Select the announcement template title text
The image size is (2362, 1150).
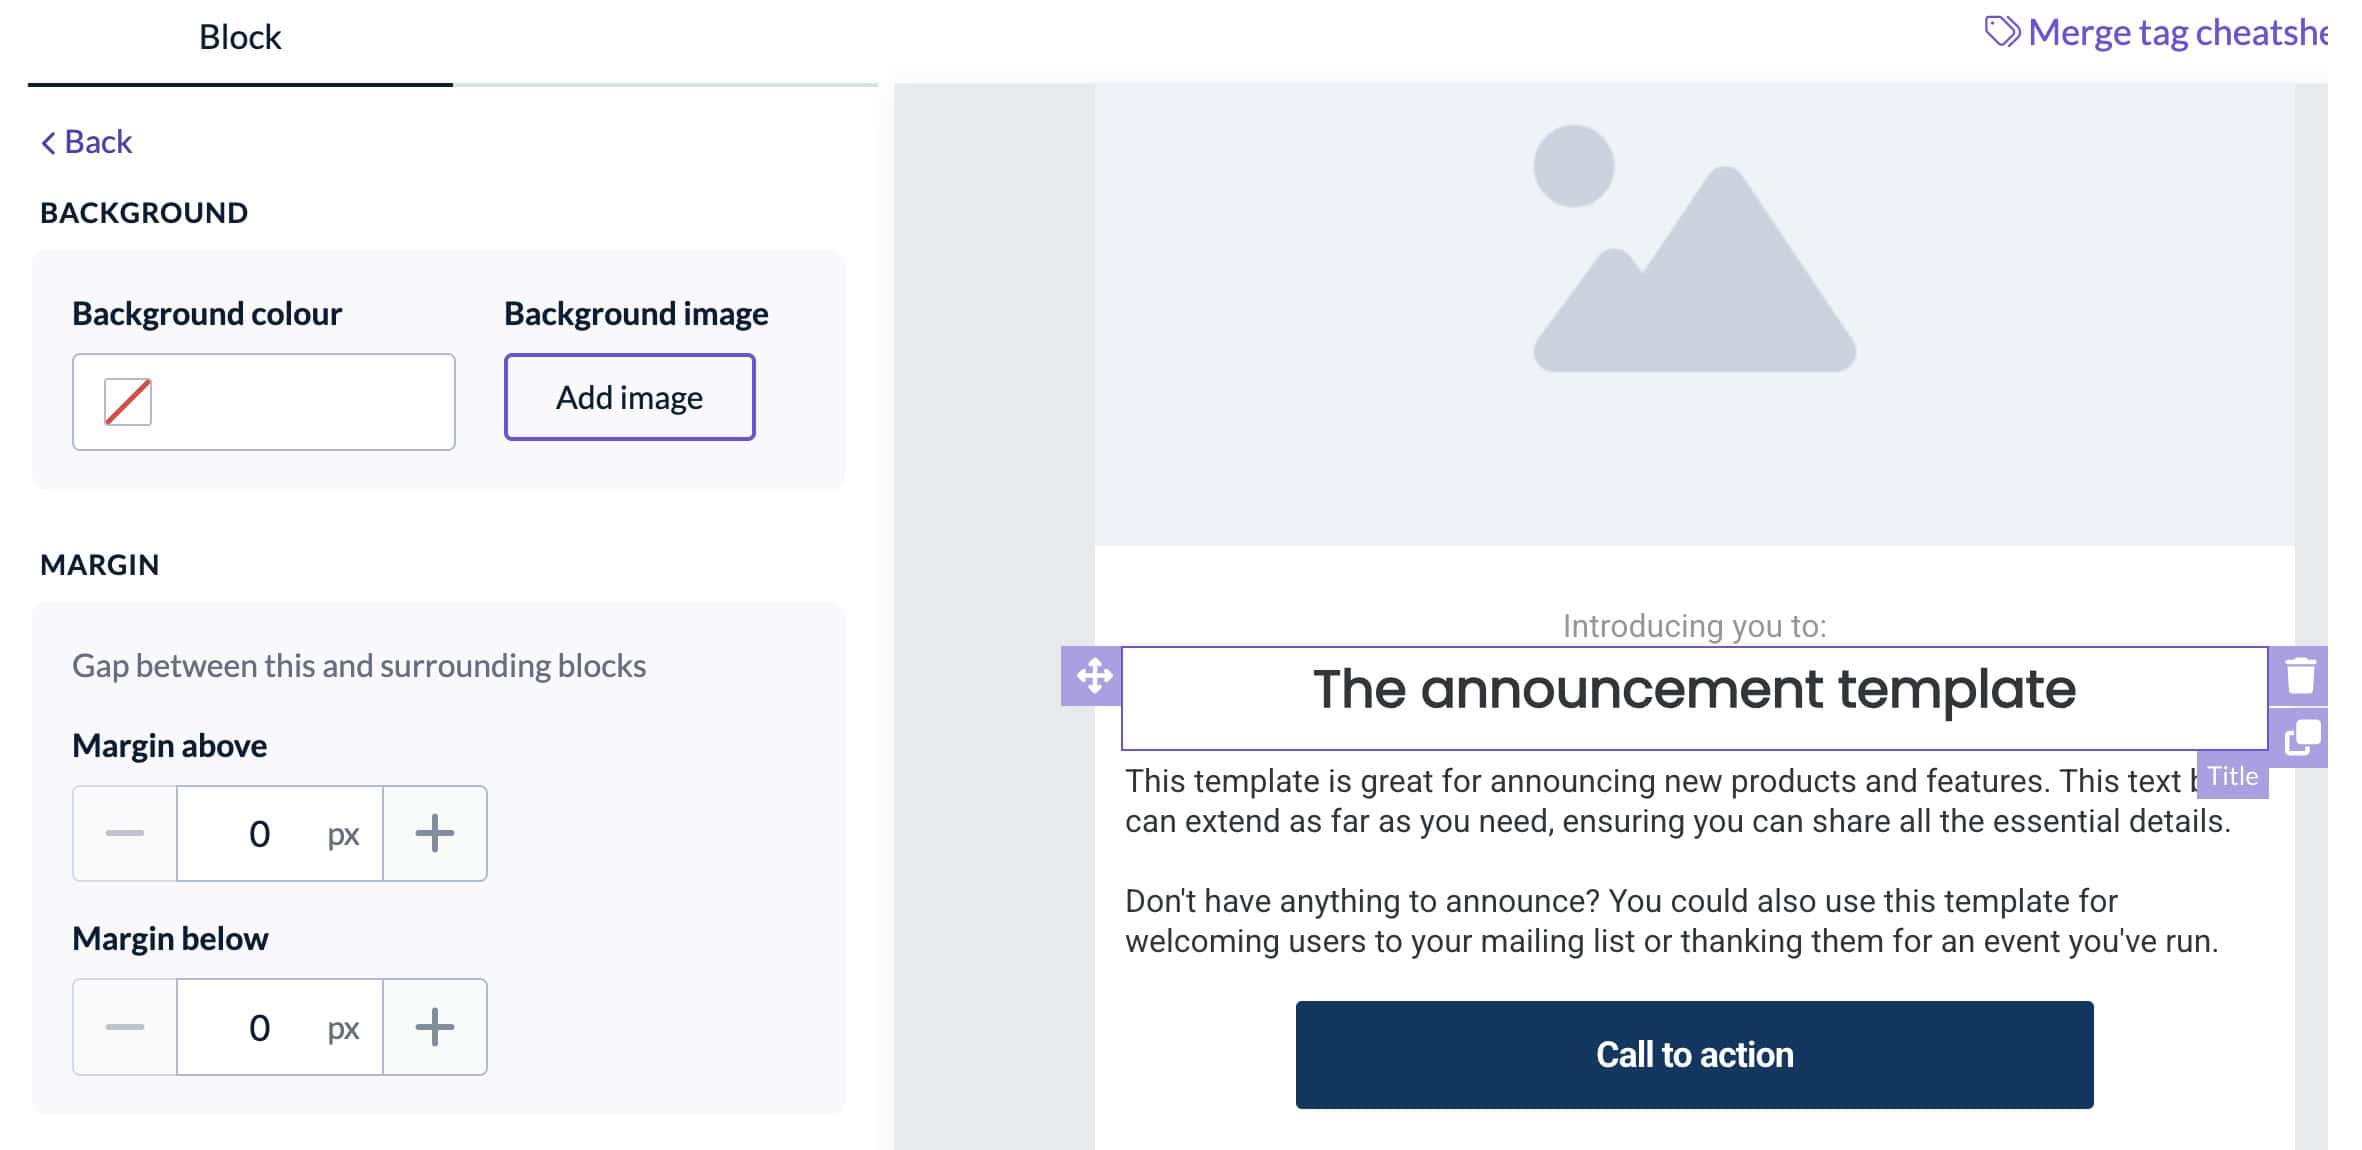(1694, 688)
